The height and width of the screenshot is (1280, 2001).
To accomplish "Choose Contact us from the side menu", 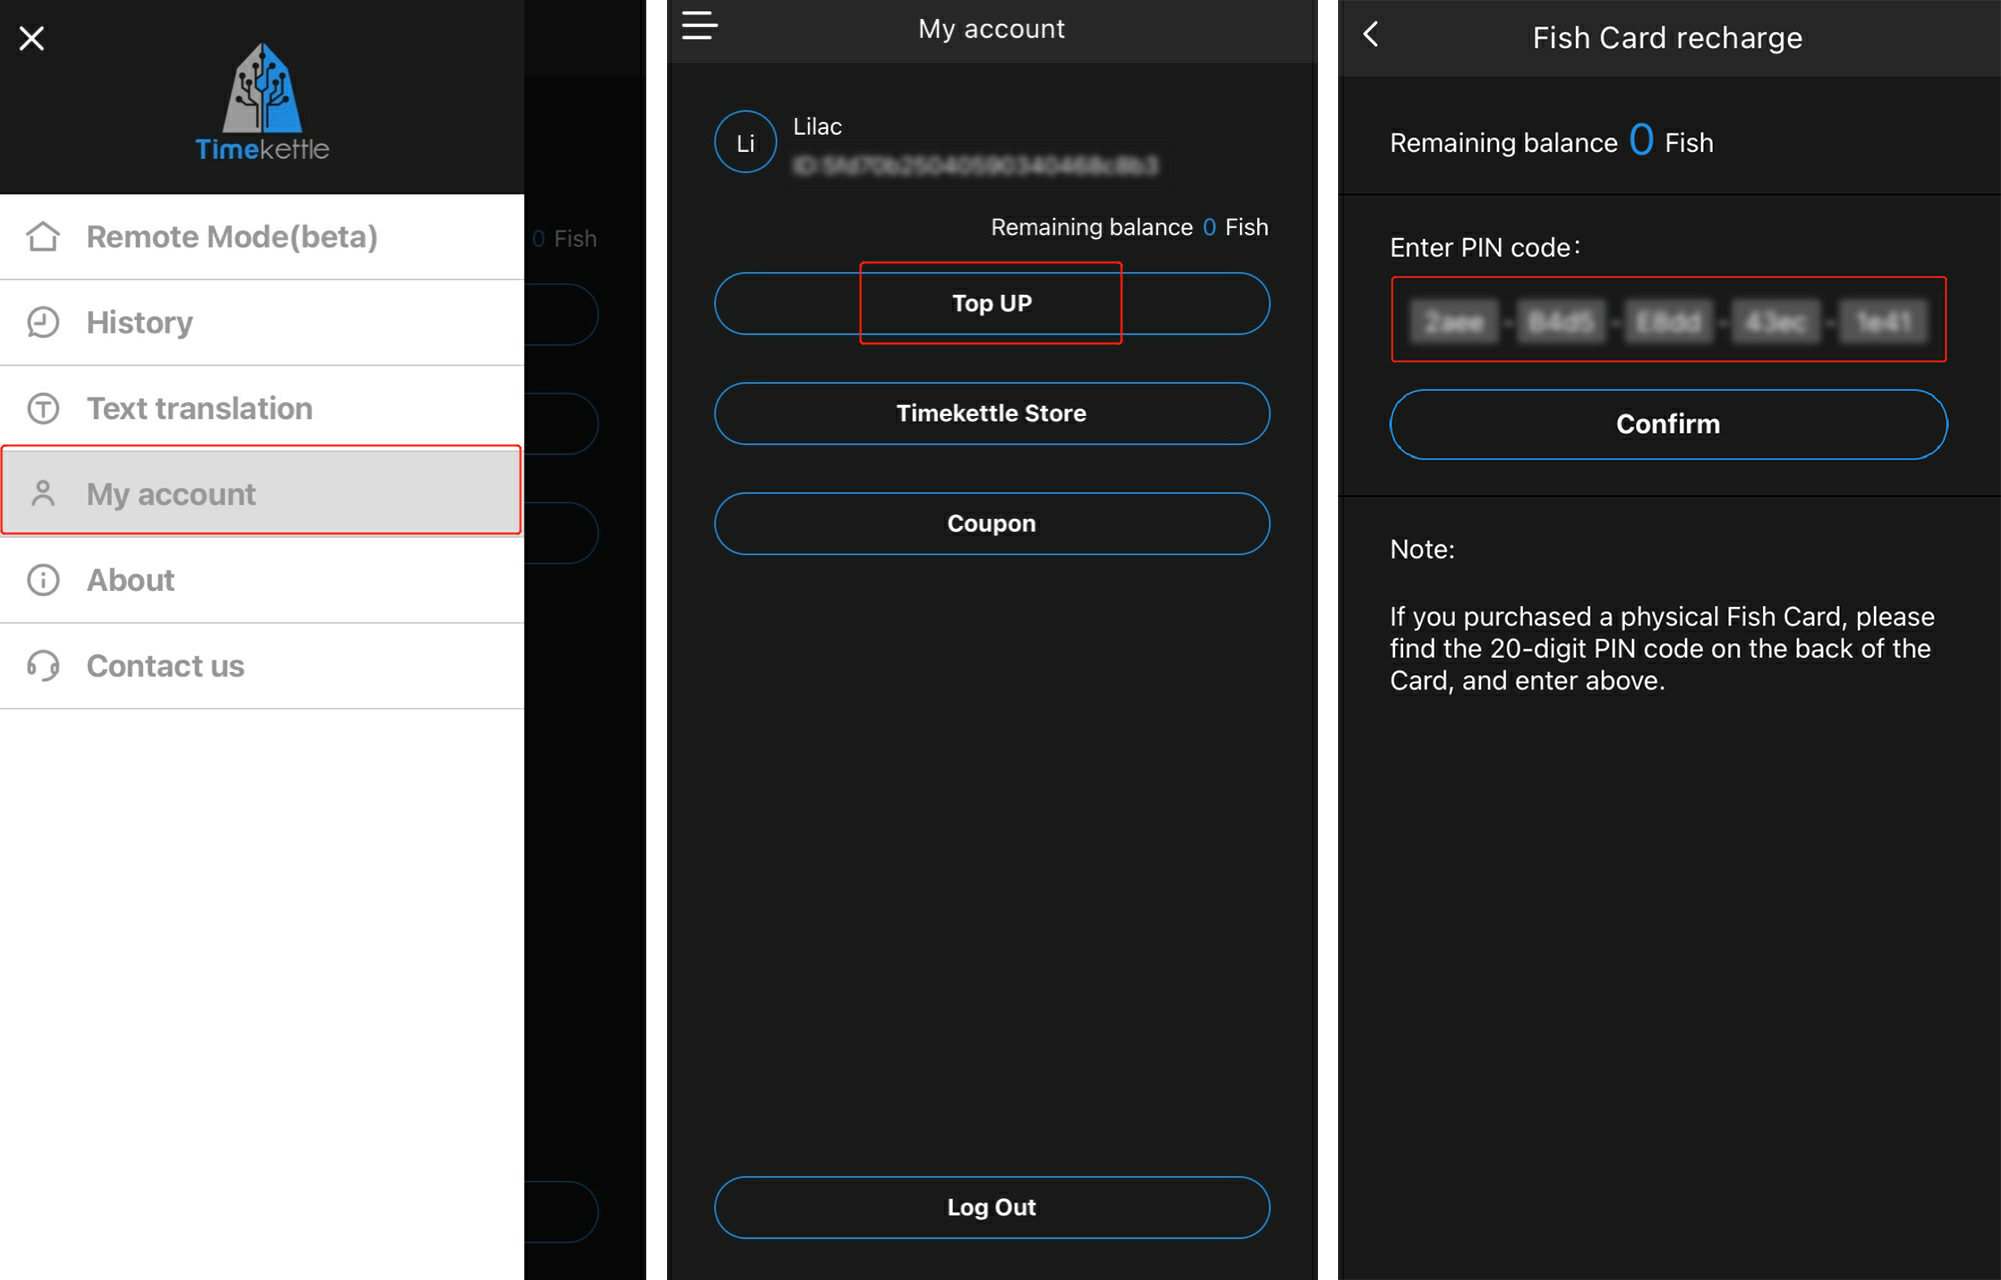I will pyautogui.click(x=262, y=666).
